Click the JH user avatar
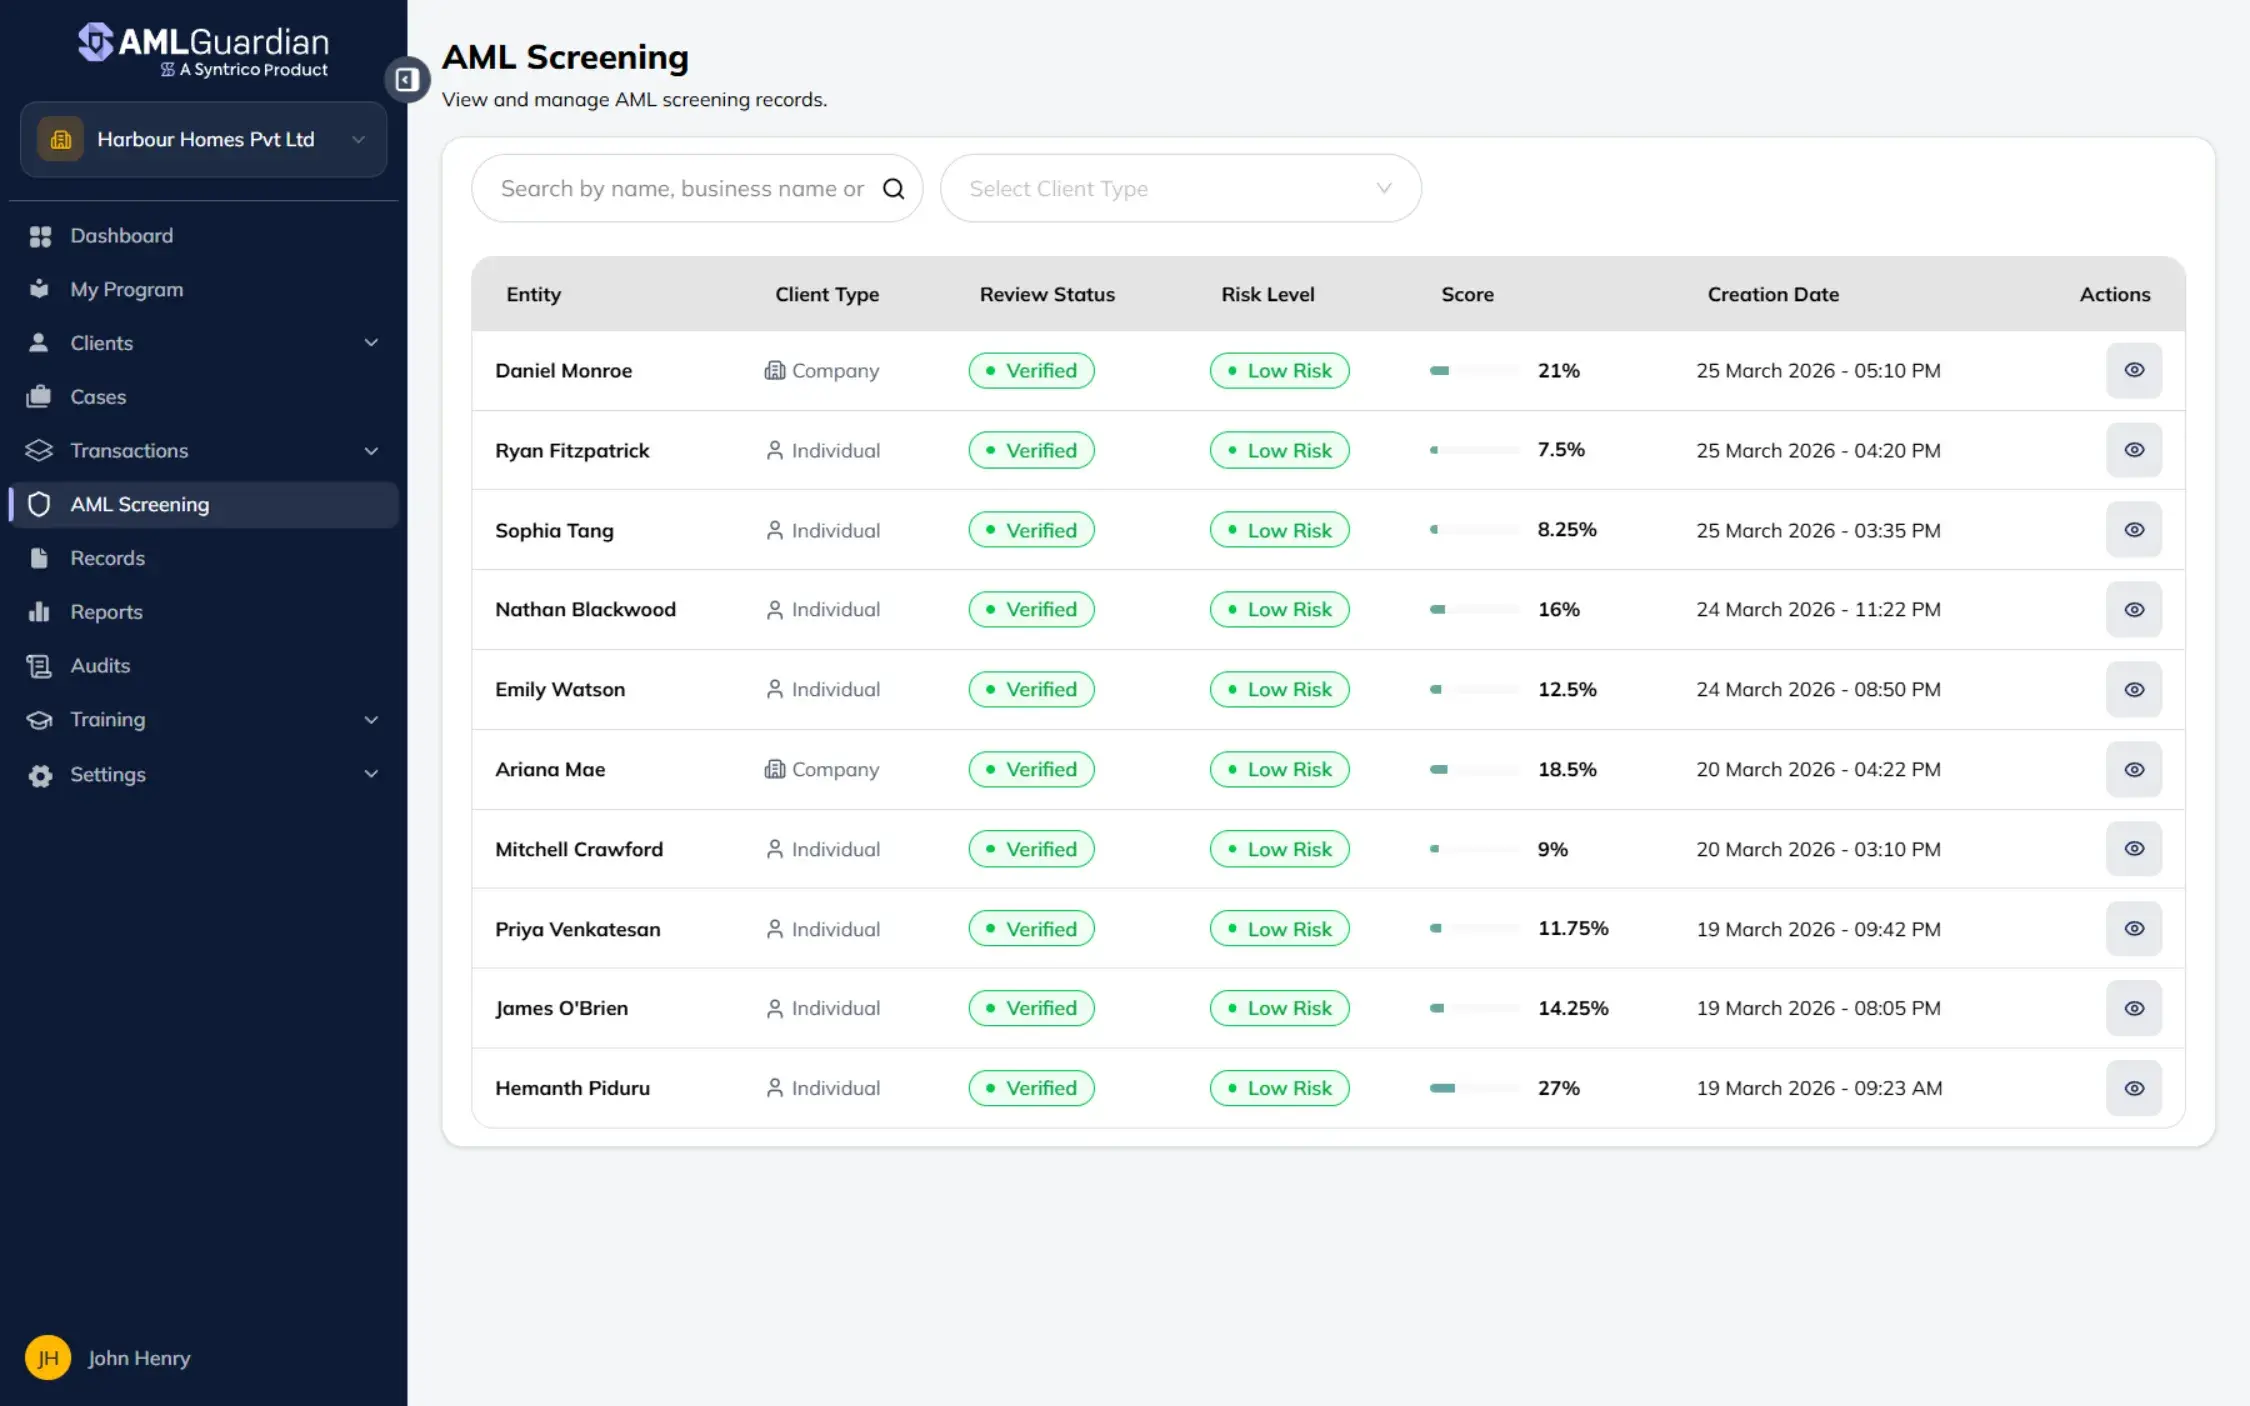The width and height of the screenshot is (2250, 1406). click(47, 1357)
